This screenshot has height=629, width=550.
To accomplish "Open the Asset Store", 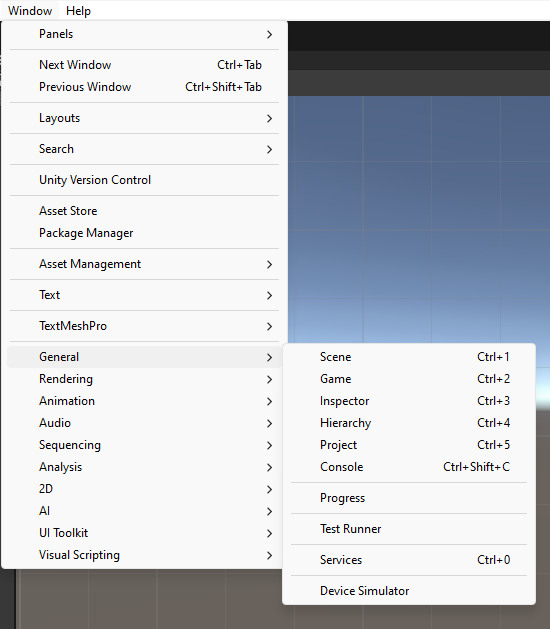I will 144,211.
